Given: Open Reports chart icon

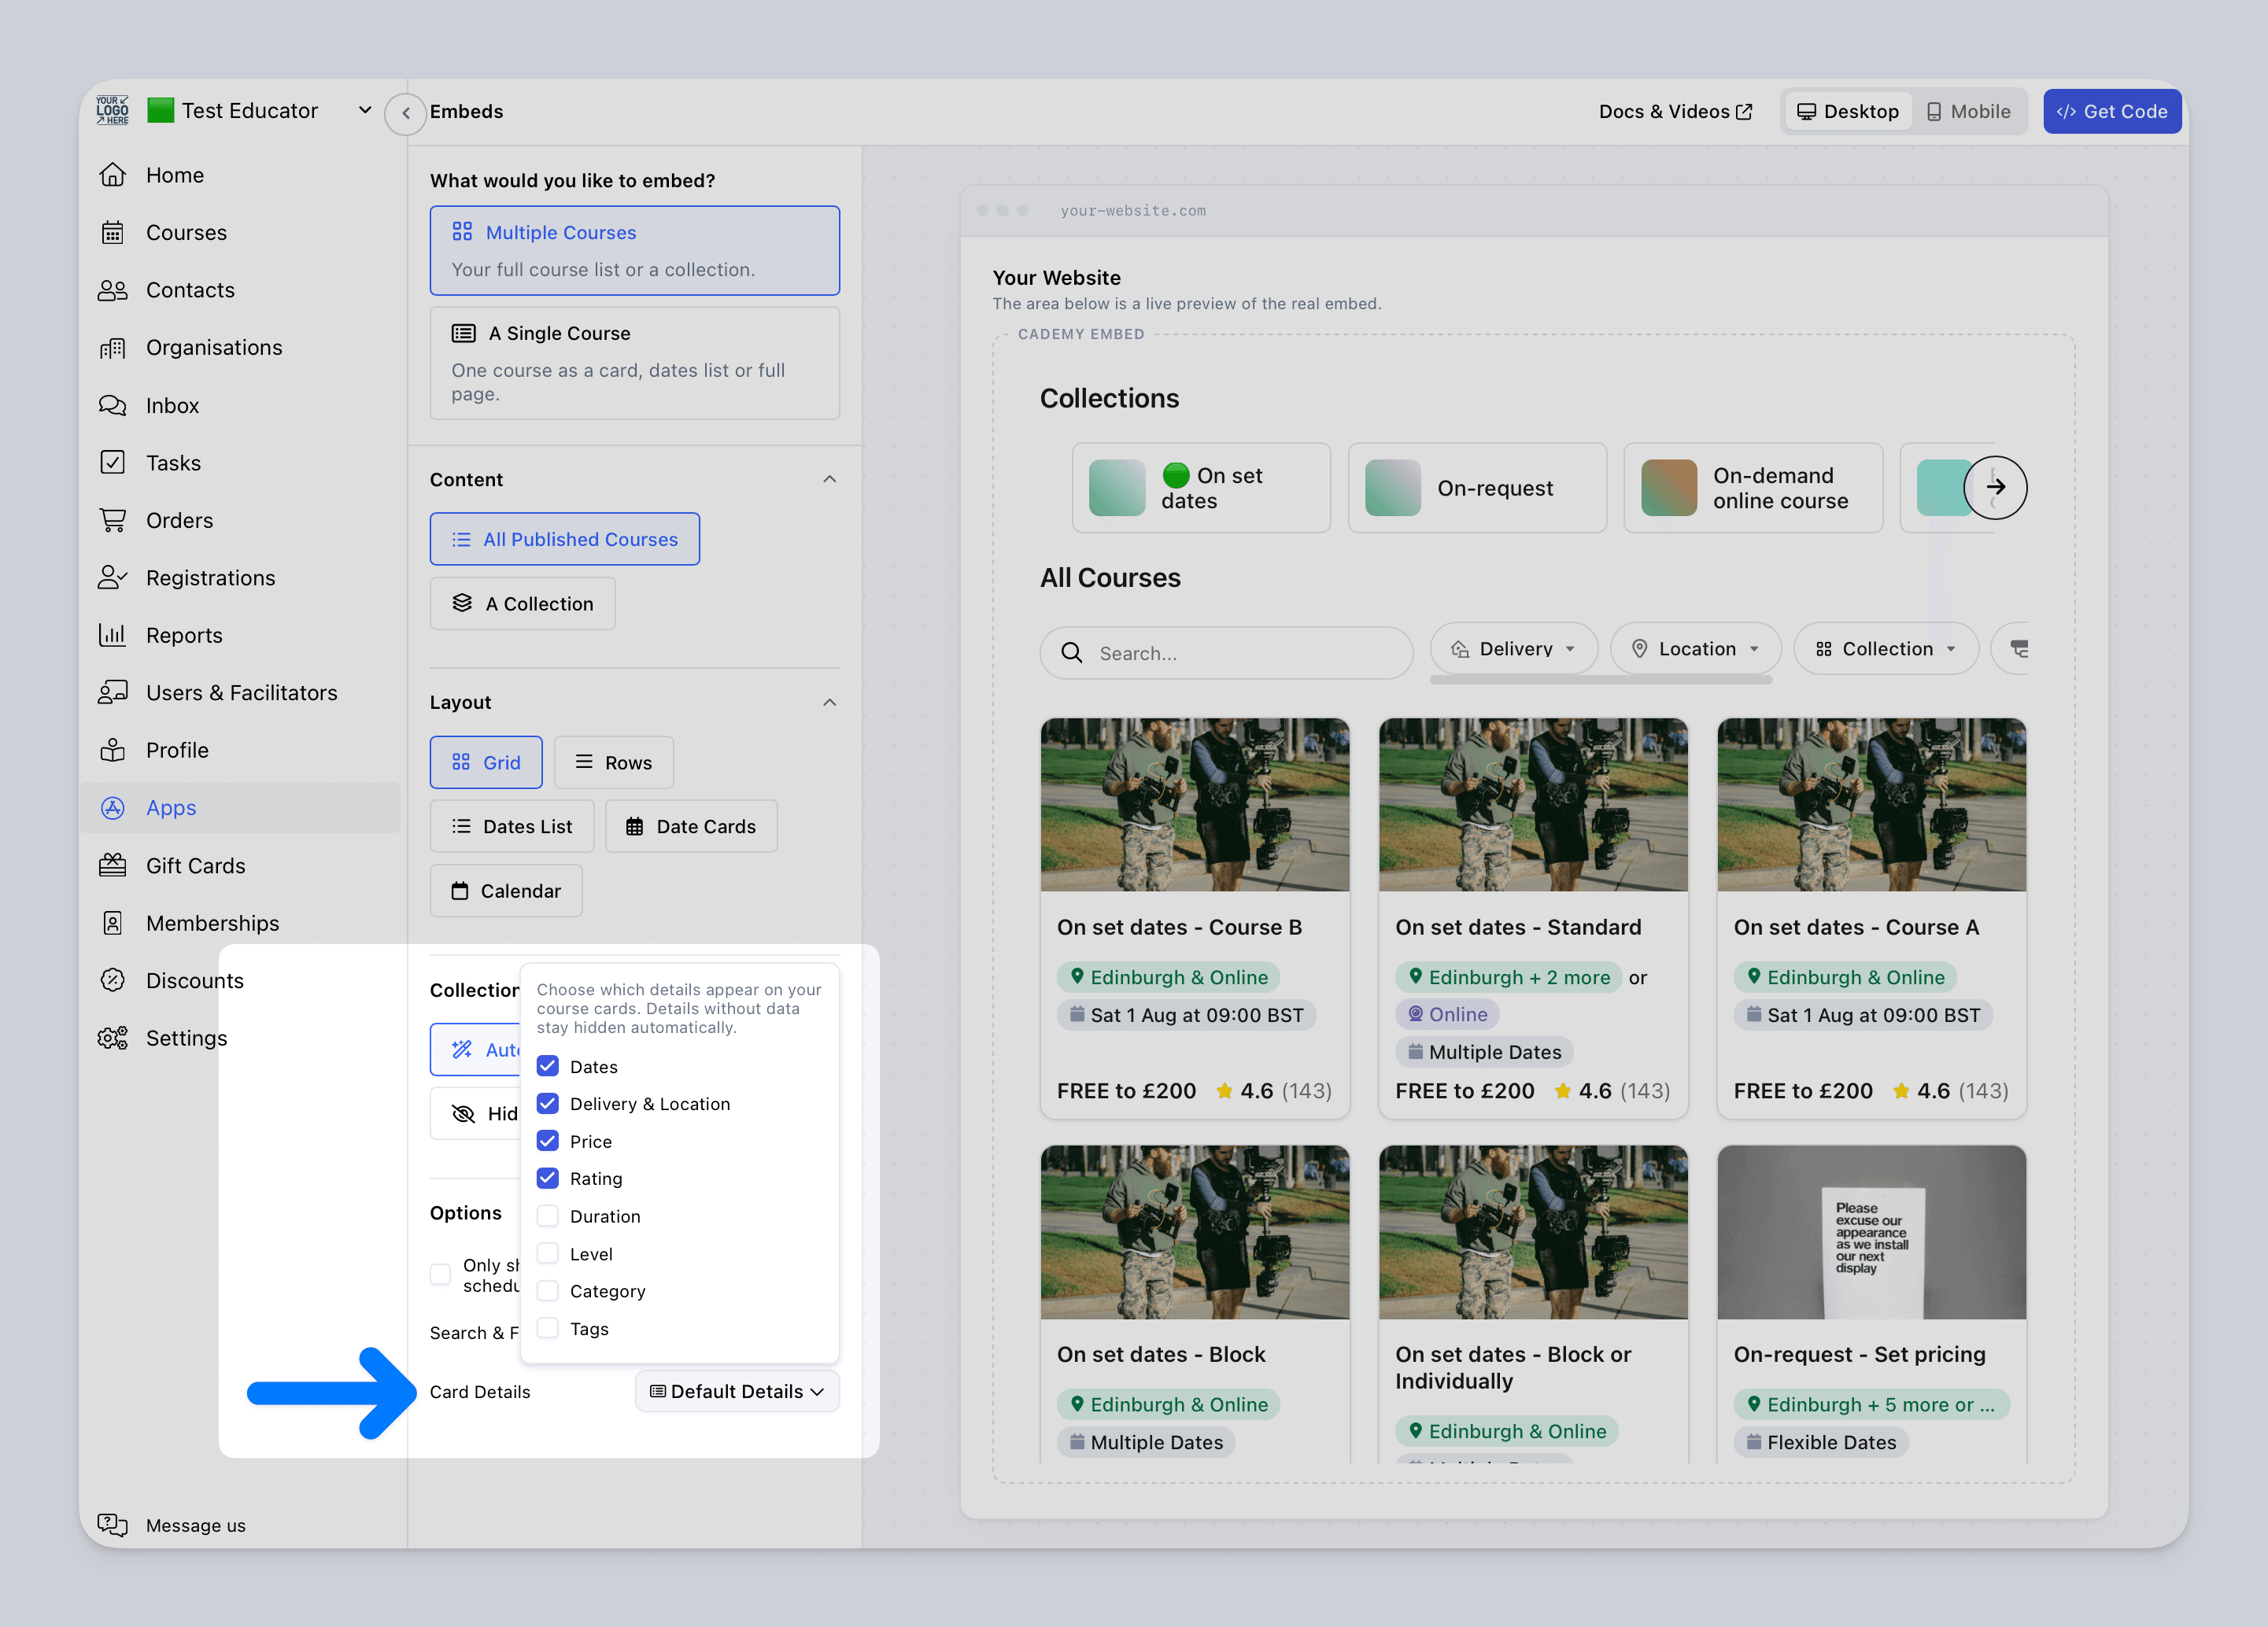Looking at the screenshot, I should 112,635.
